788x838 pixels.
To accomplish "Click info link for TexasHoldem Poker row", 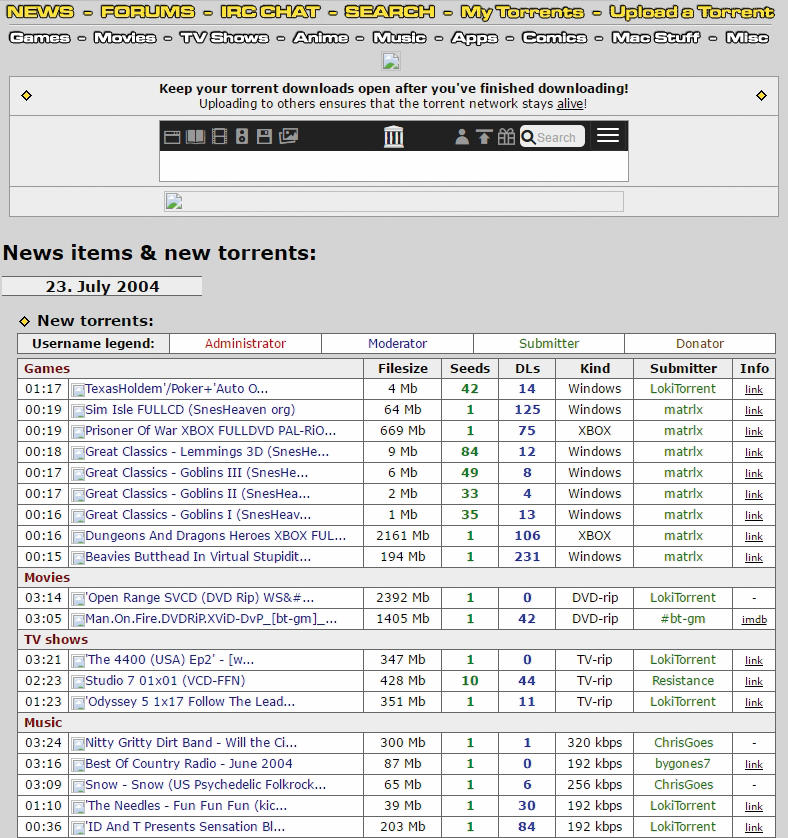I will point(754,390).
